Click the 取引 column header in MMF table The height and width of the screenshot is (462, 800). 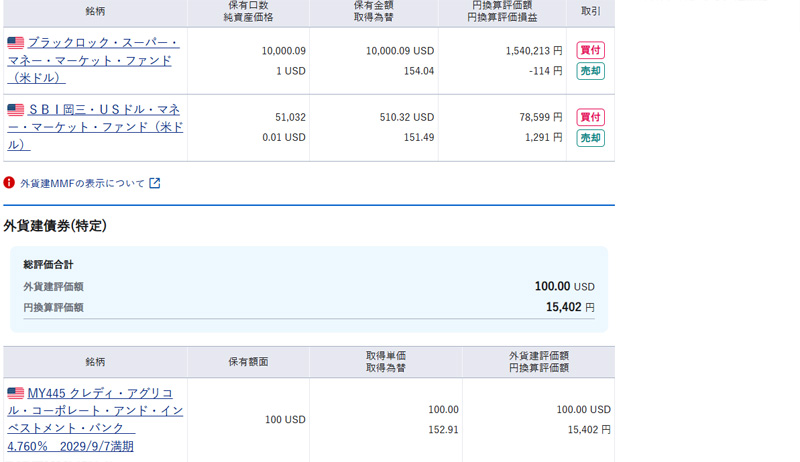point(590,11)
